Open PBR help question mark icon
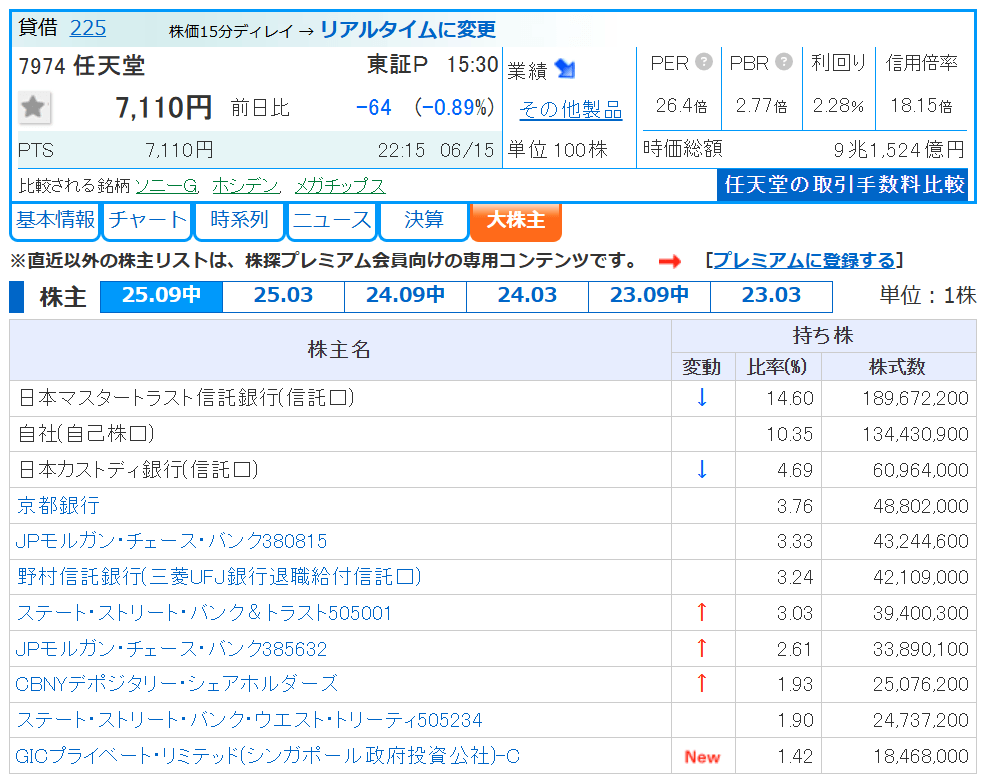The image size is (986, 780). click(x=784, y=62)
